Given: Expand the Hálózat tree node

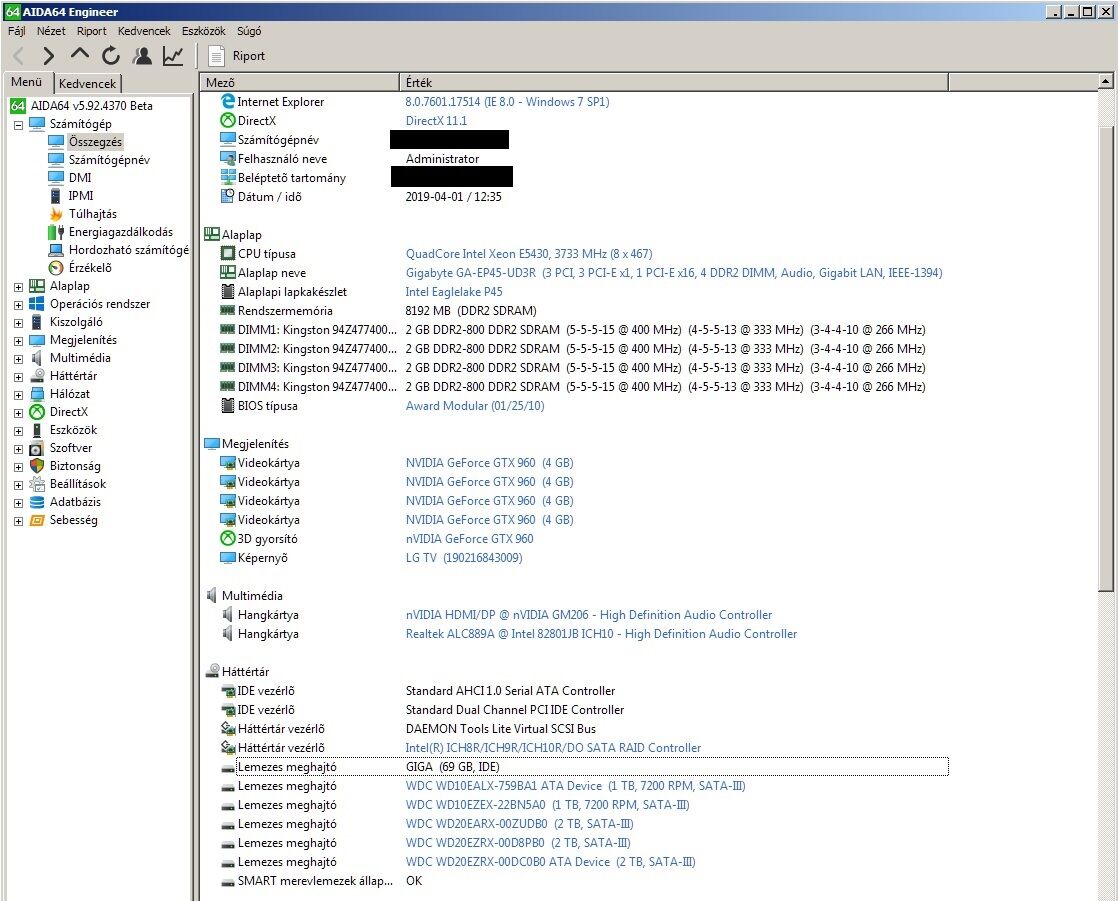Looking at the screenshot, I should 19,394.
